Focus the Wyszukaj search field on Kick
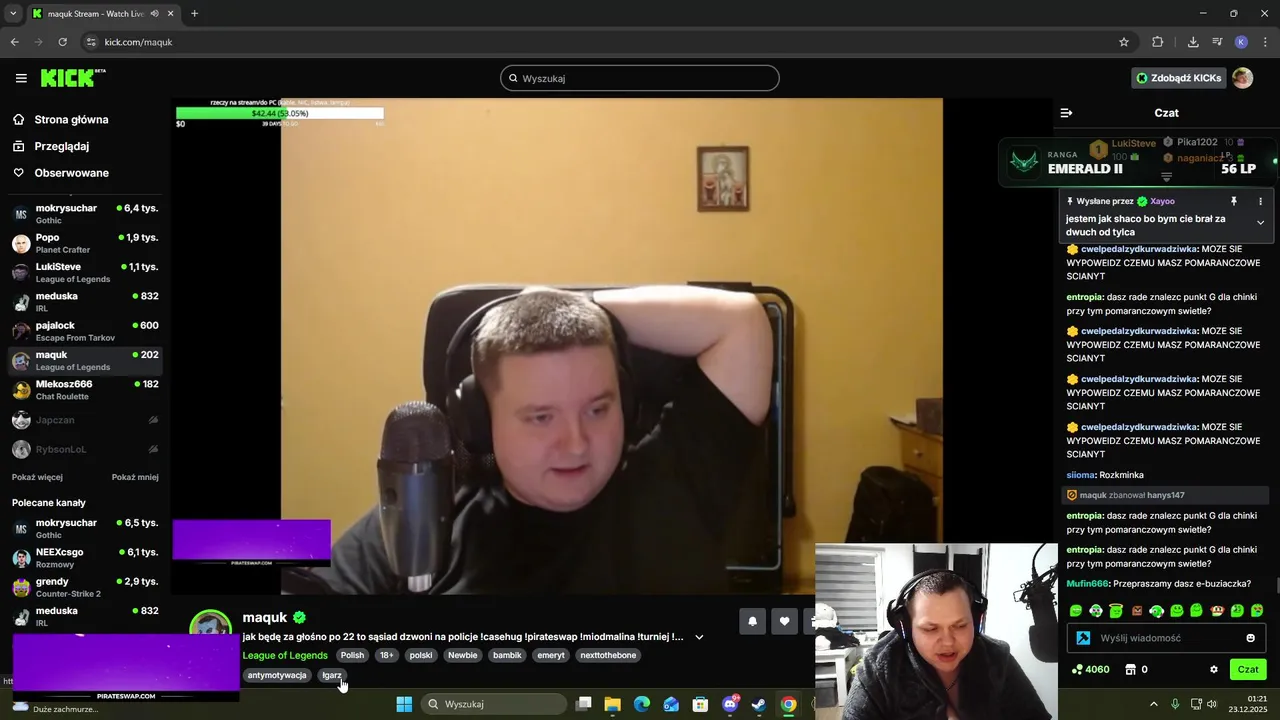Image resolution: width=1280 pixels, height=720 pixels. pos(640,78)
